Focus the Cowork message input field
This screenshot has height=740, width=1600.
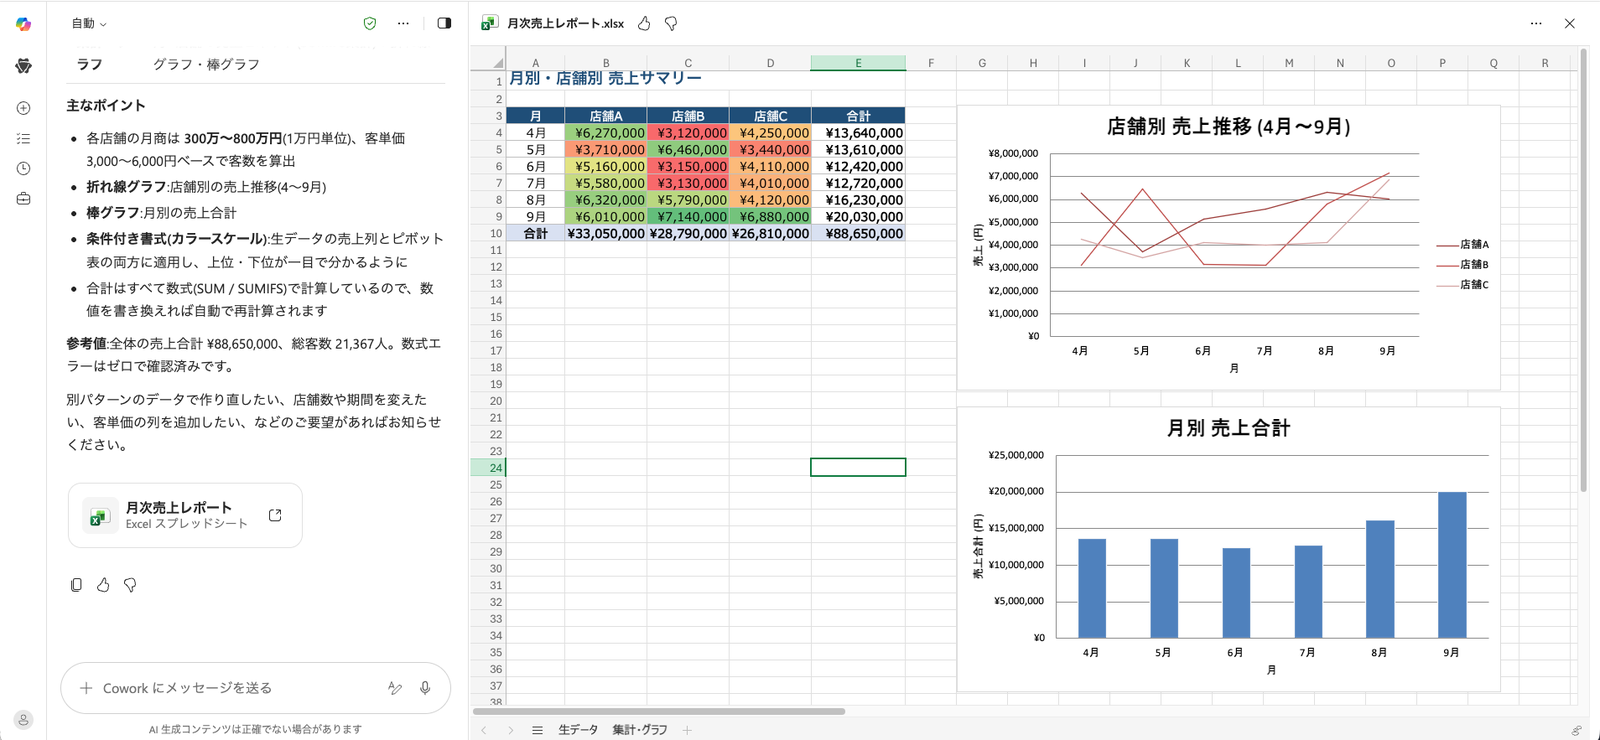click(x=240, y=688)
